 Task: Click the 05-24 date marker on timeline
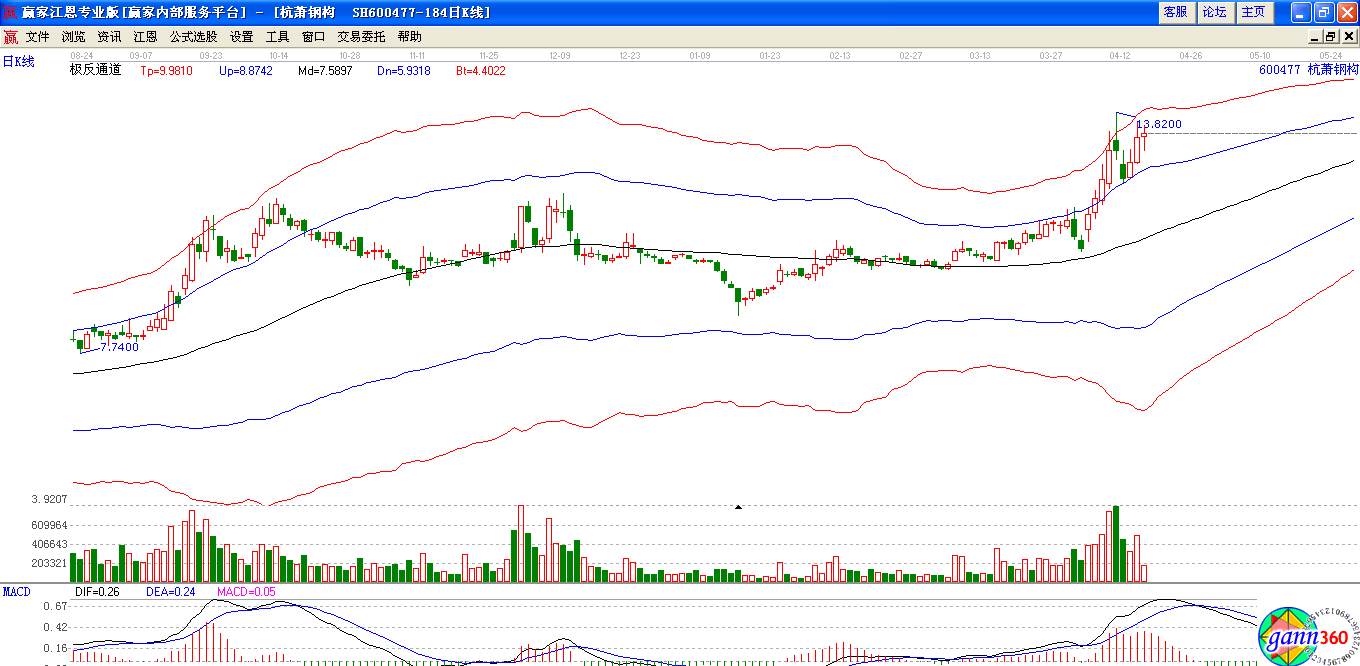pos(1330,55)
